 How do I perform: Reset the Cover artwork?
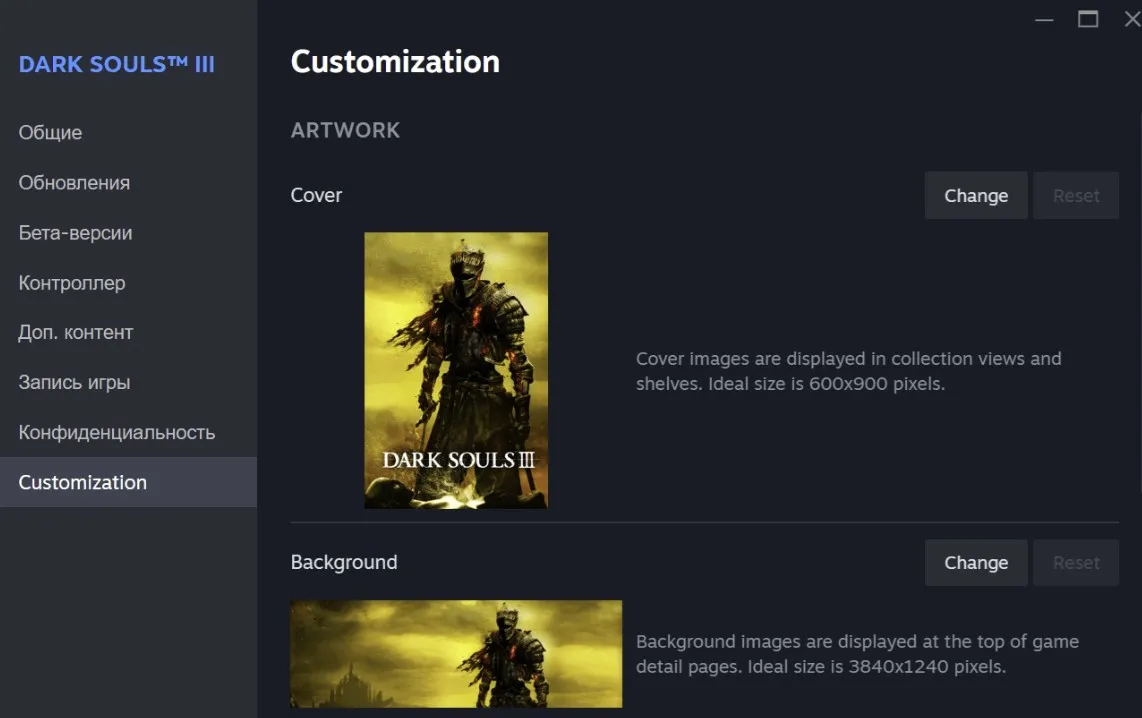(x=1076, y=195)
